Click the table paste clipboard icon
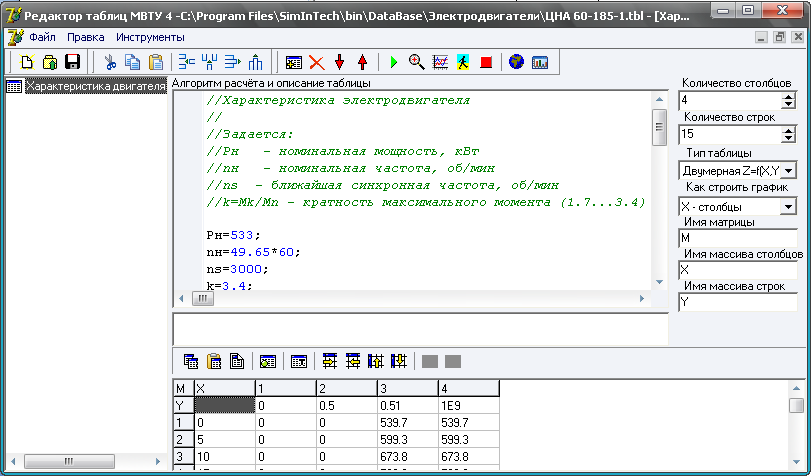 click(212, 362)
